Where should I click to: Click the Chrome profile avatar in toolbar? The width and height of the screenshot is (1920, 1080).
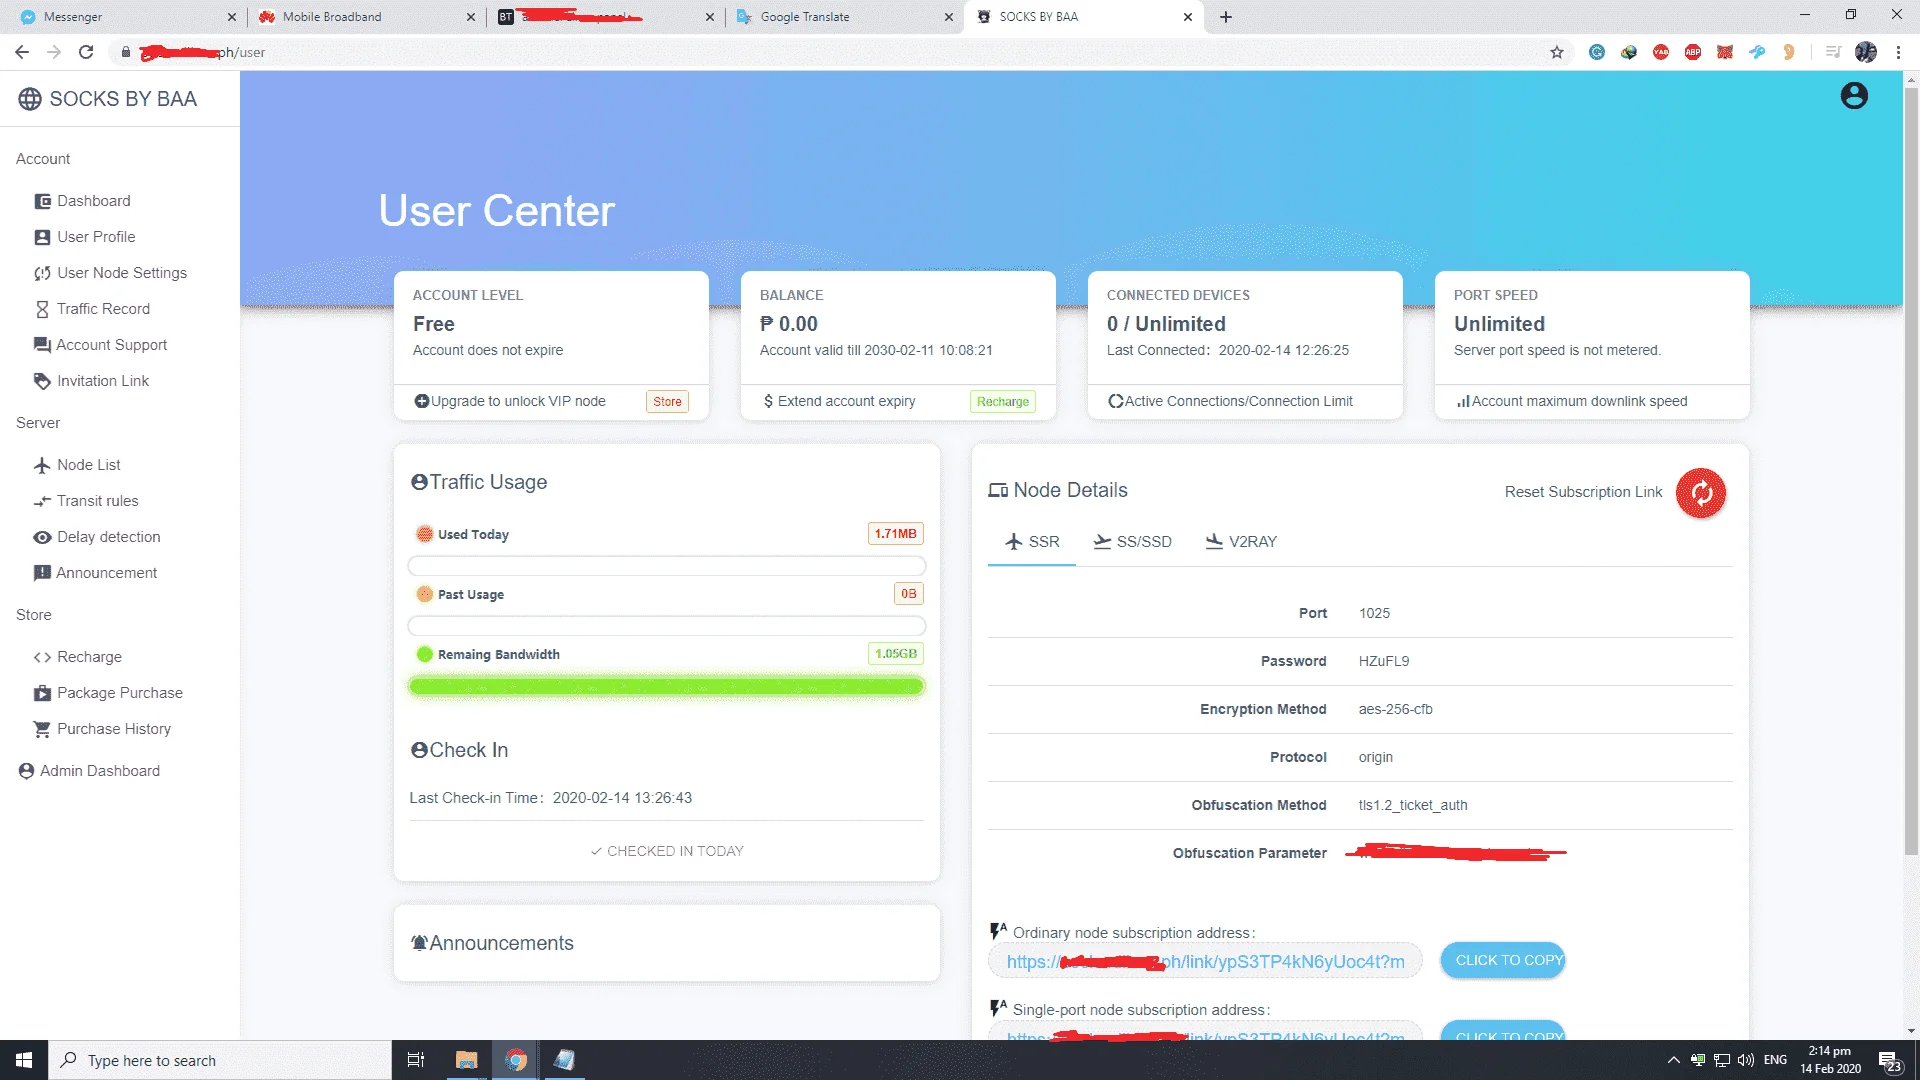click(x=1866, y=52)
